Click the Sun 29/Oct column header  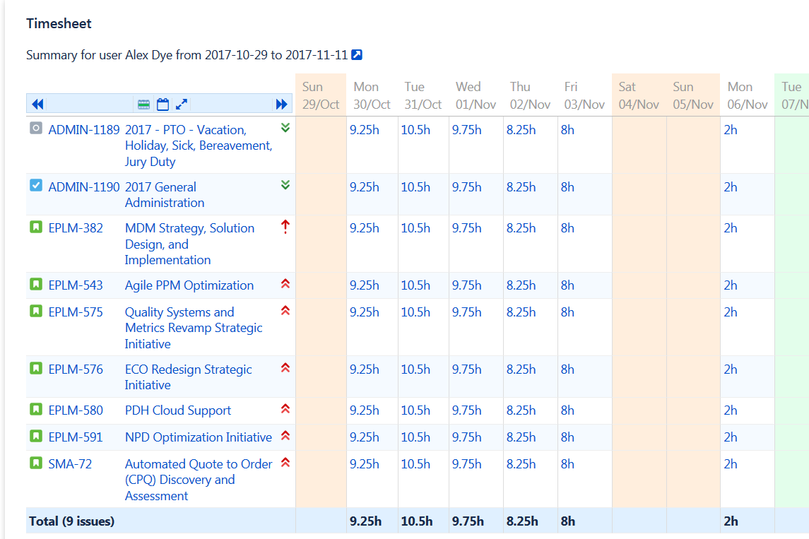[320, 95]
